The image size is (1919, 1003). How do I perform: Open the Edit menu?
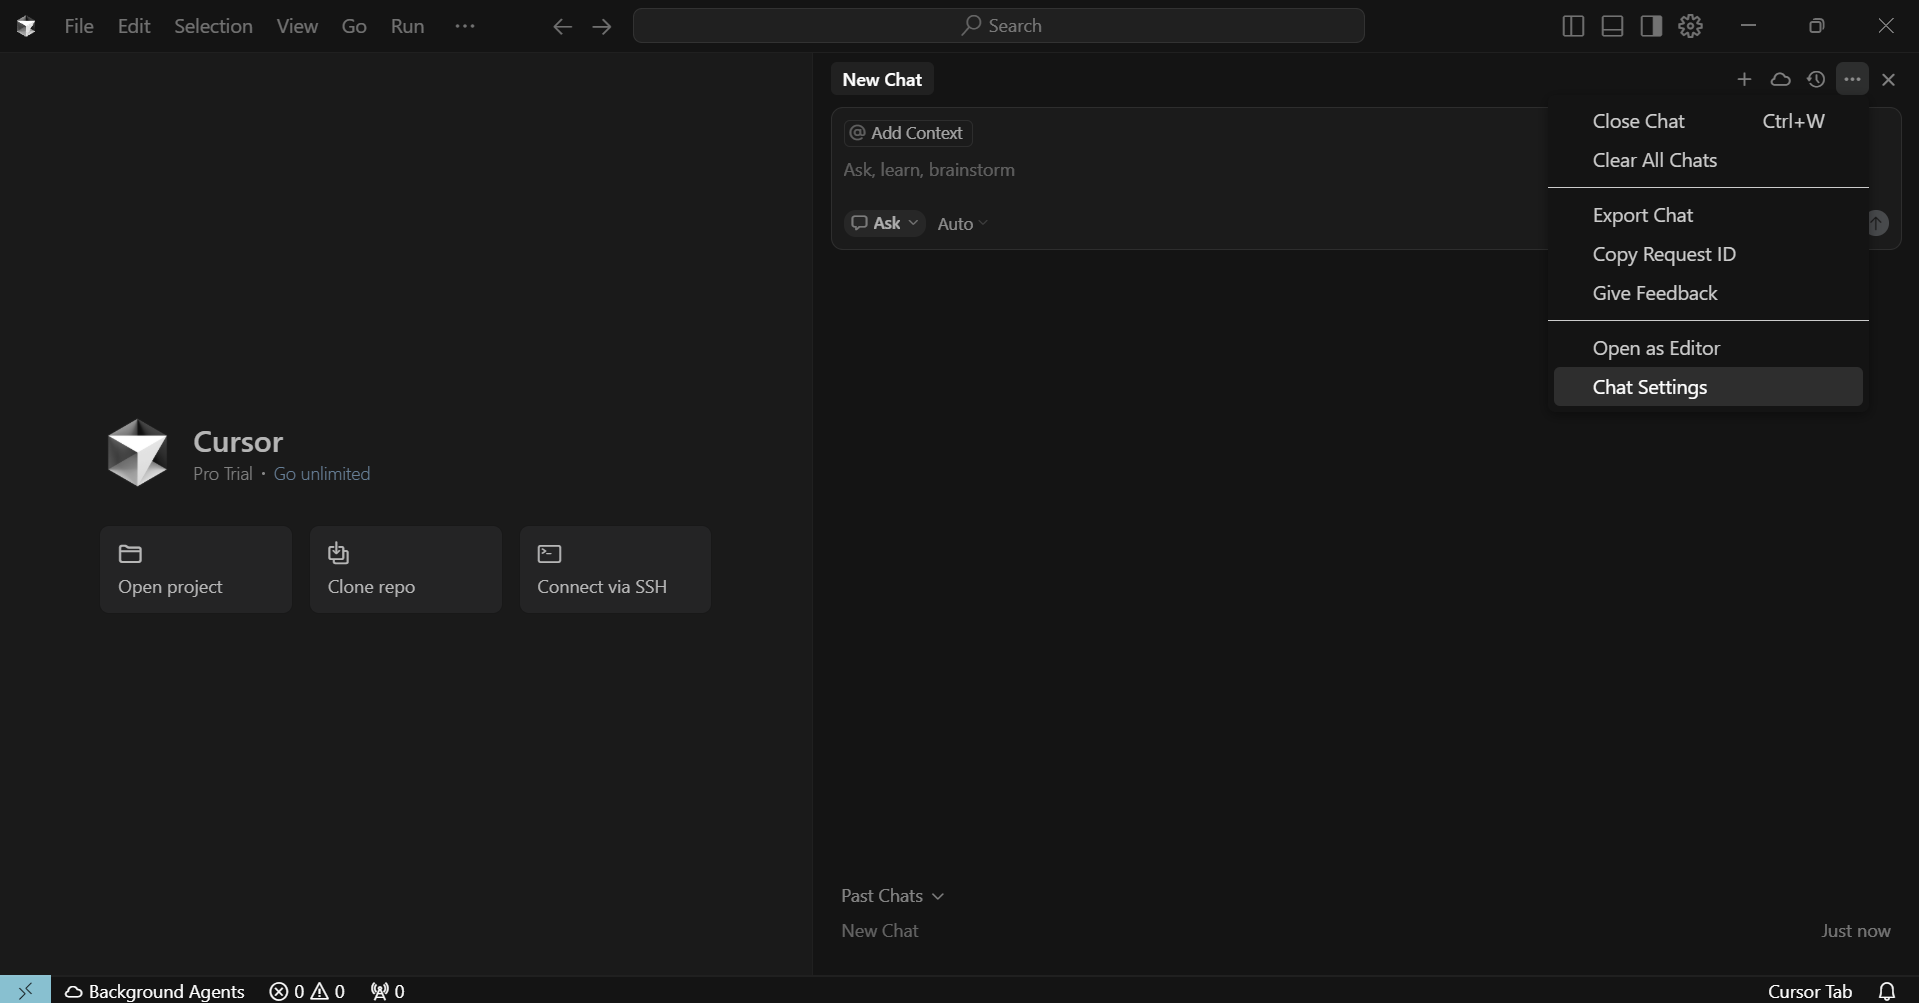point(134,26)
